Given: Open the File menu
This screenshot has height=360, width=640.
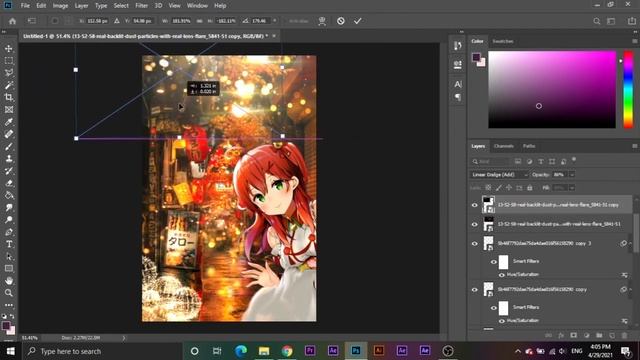Looking at the screenshot, I should [25, 6].
